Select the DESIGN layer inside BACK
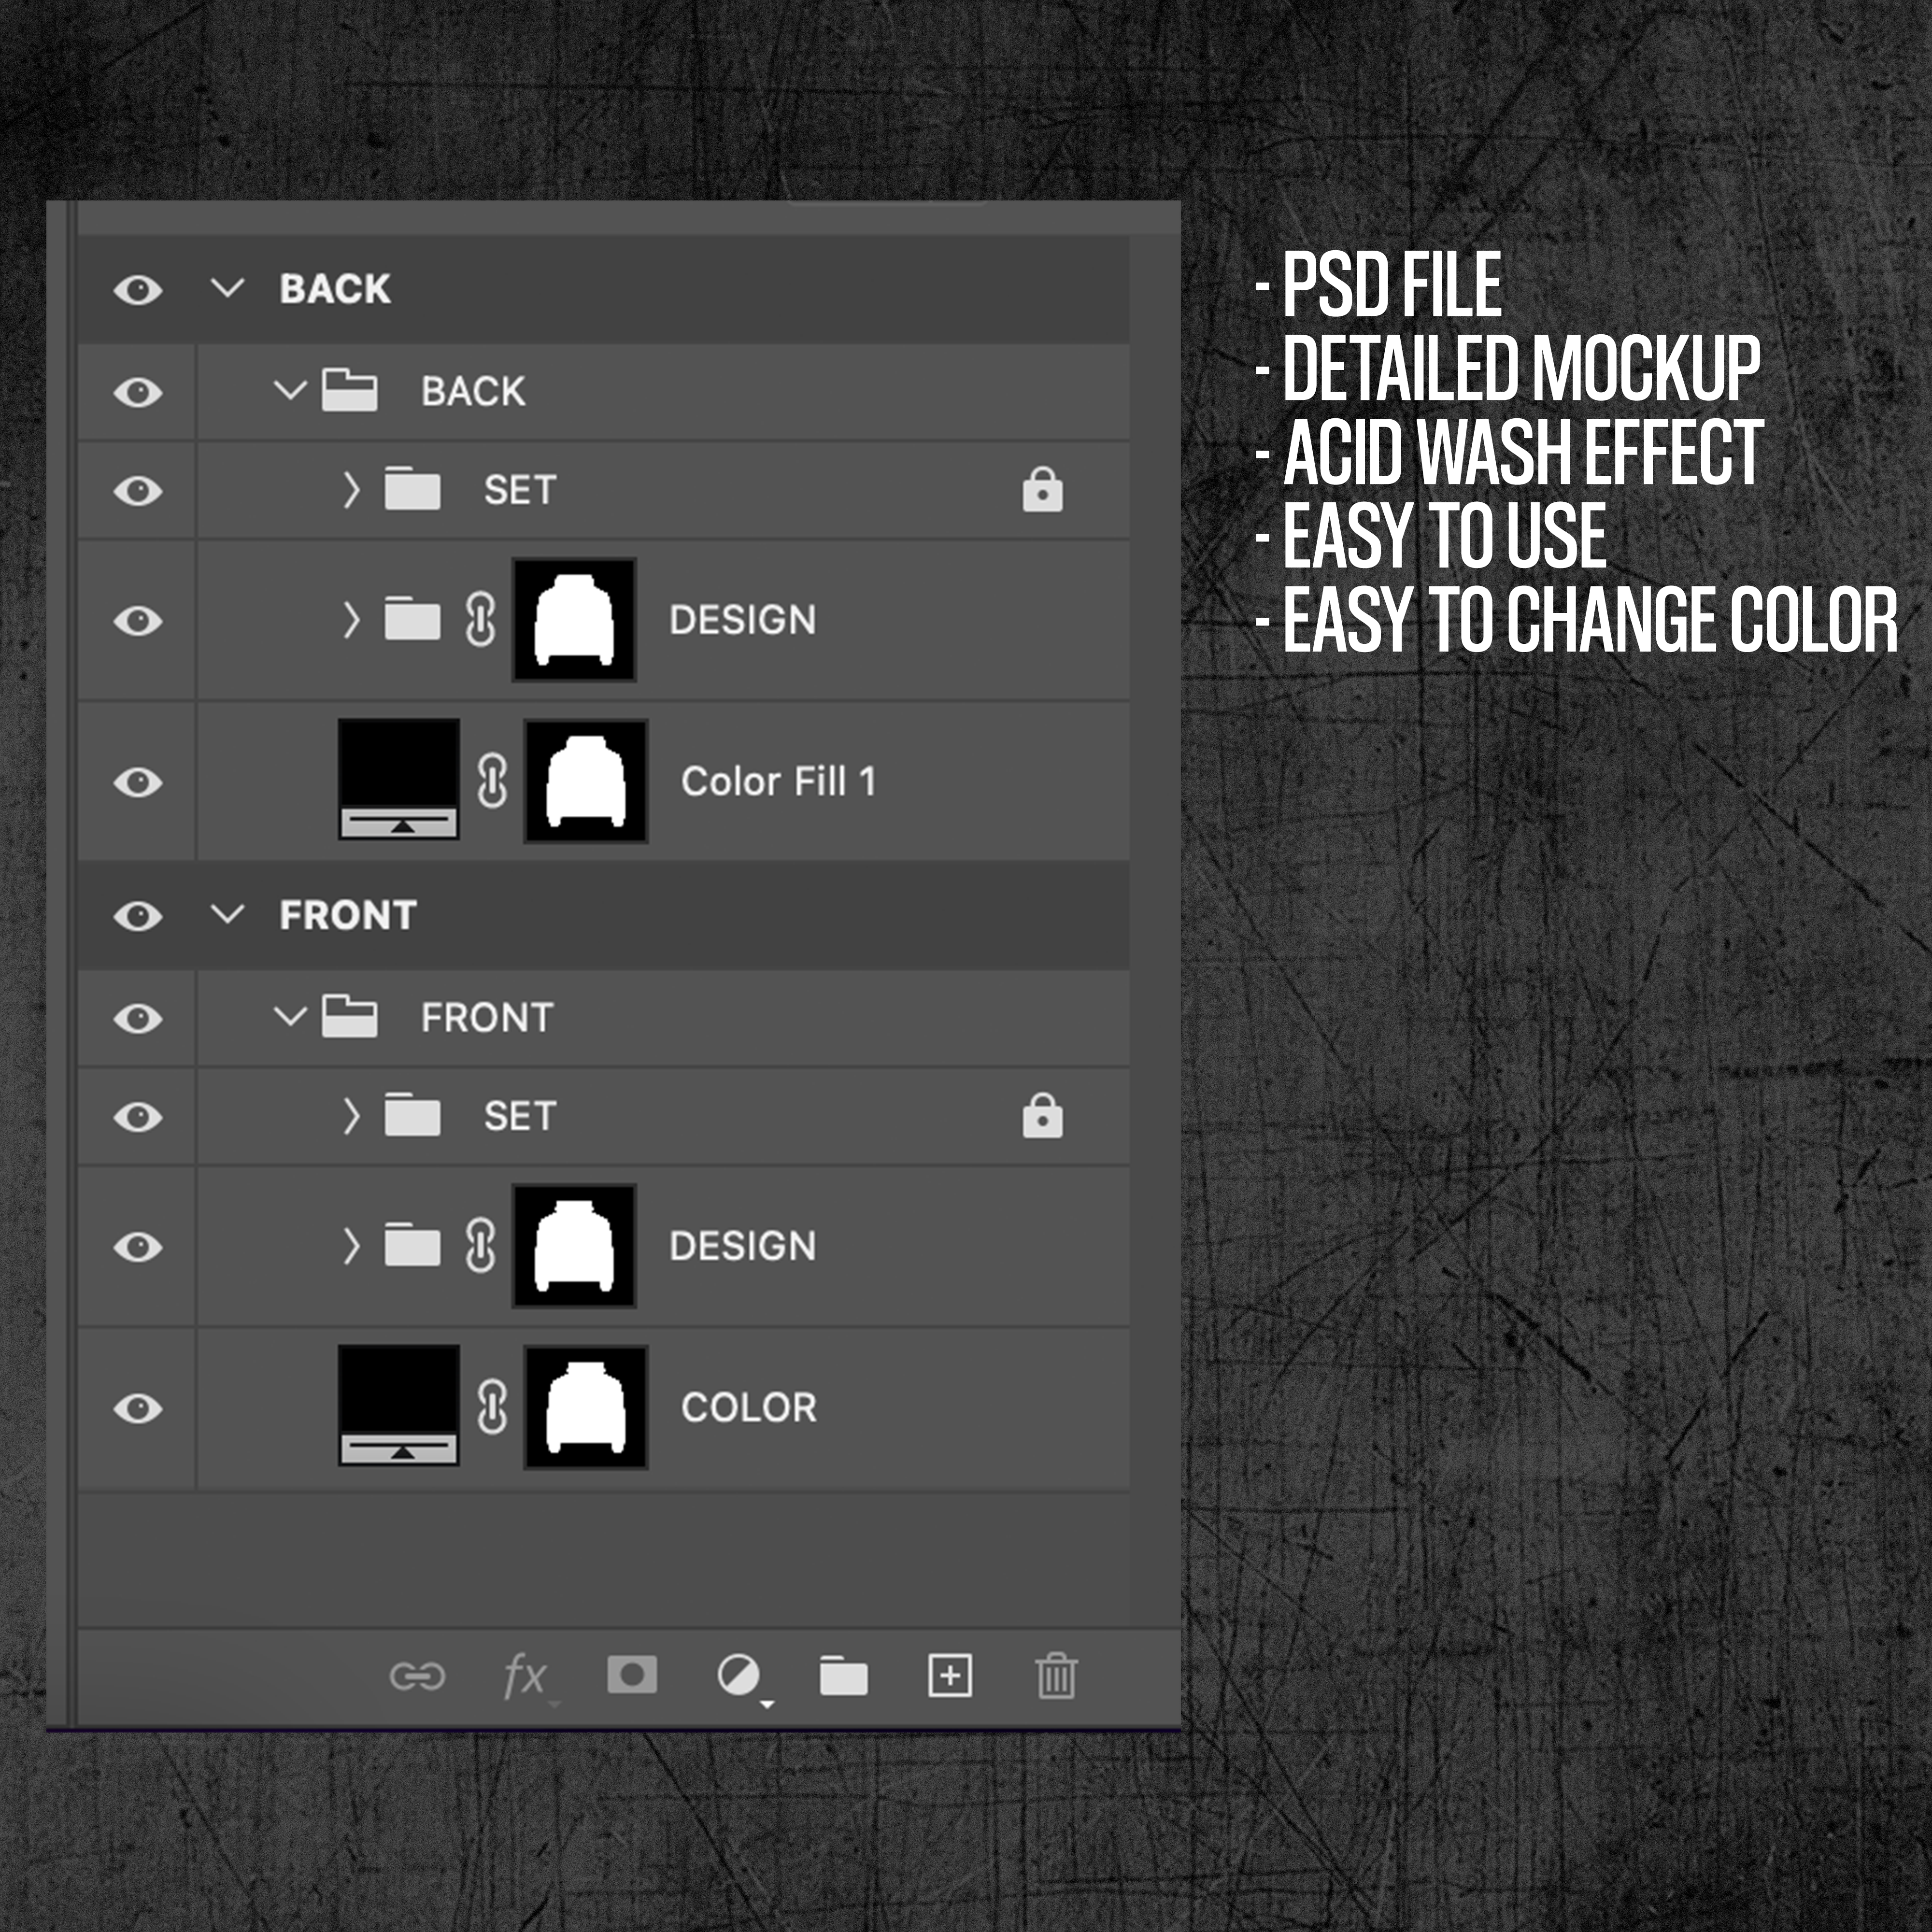The height and width of the screenshot is (1932, 1932). [742, 620]
